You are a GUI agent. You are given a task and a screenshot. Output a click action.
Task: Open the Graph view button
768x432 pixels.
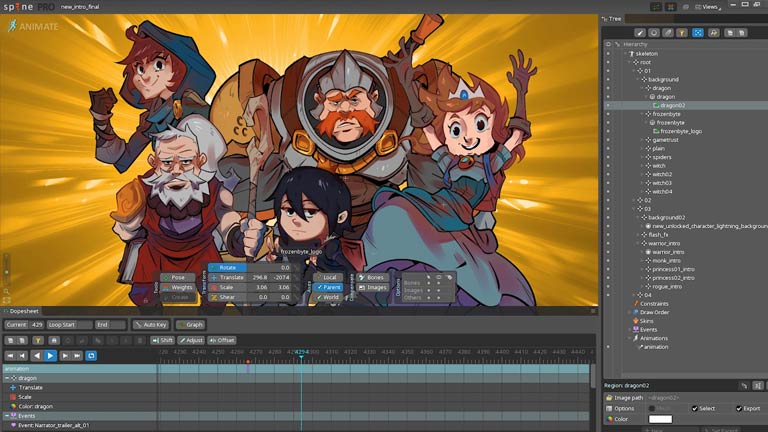[191, 325]
